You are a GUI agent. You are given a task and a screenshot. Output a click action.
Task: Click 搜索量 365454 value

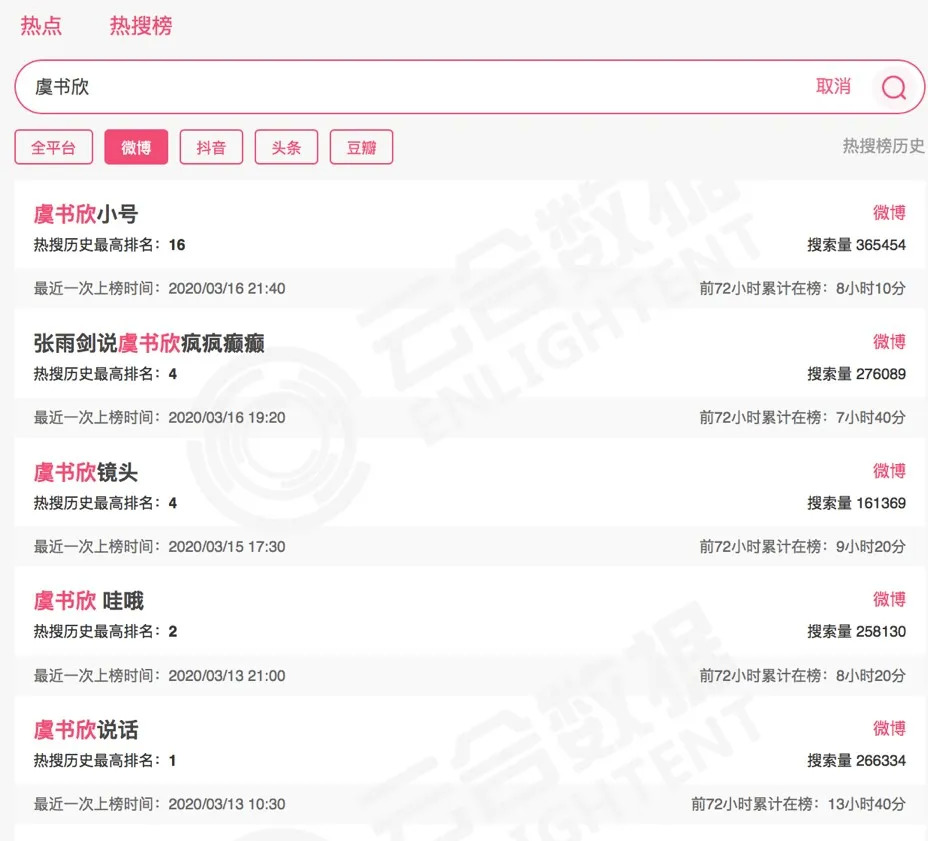coord(856,244)
